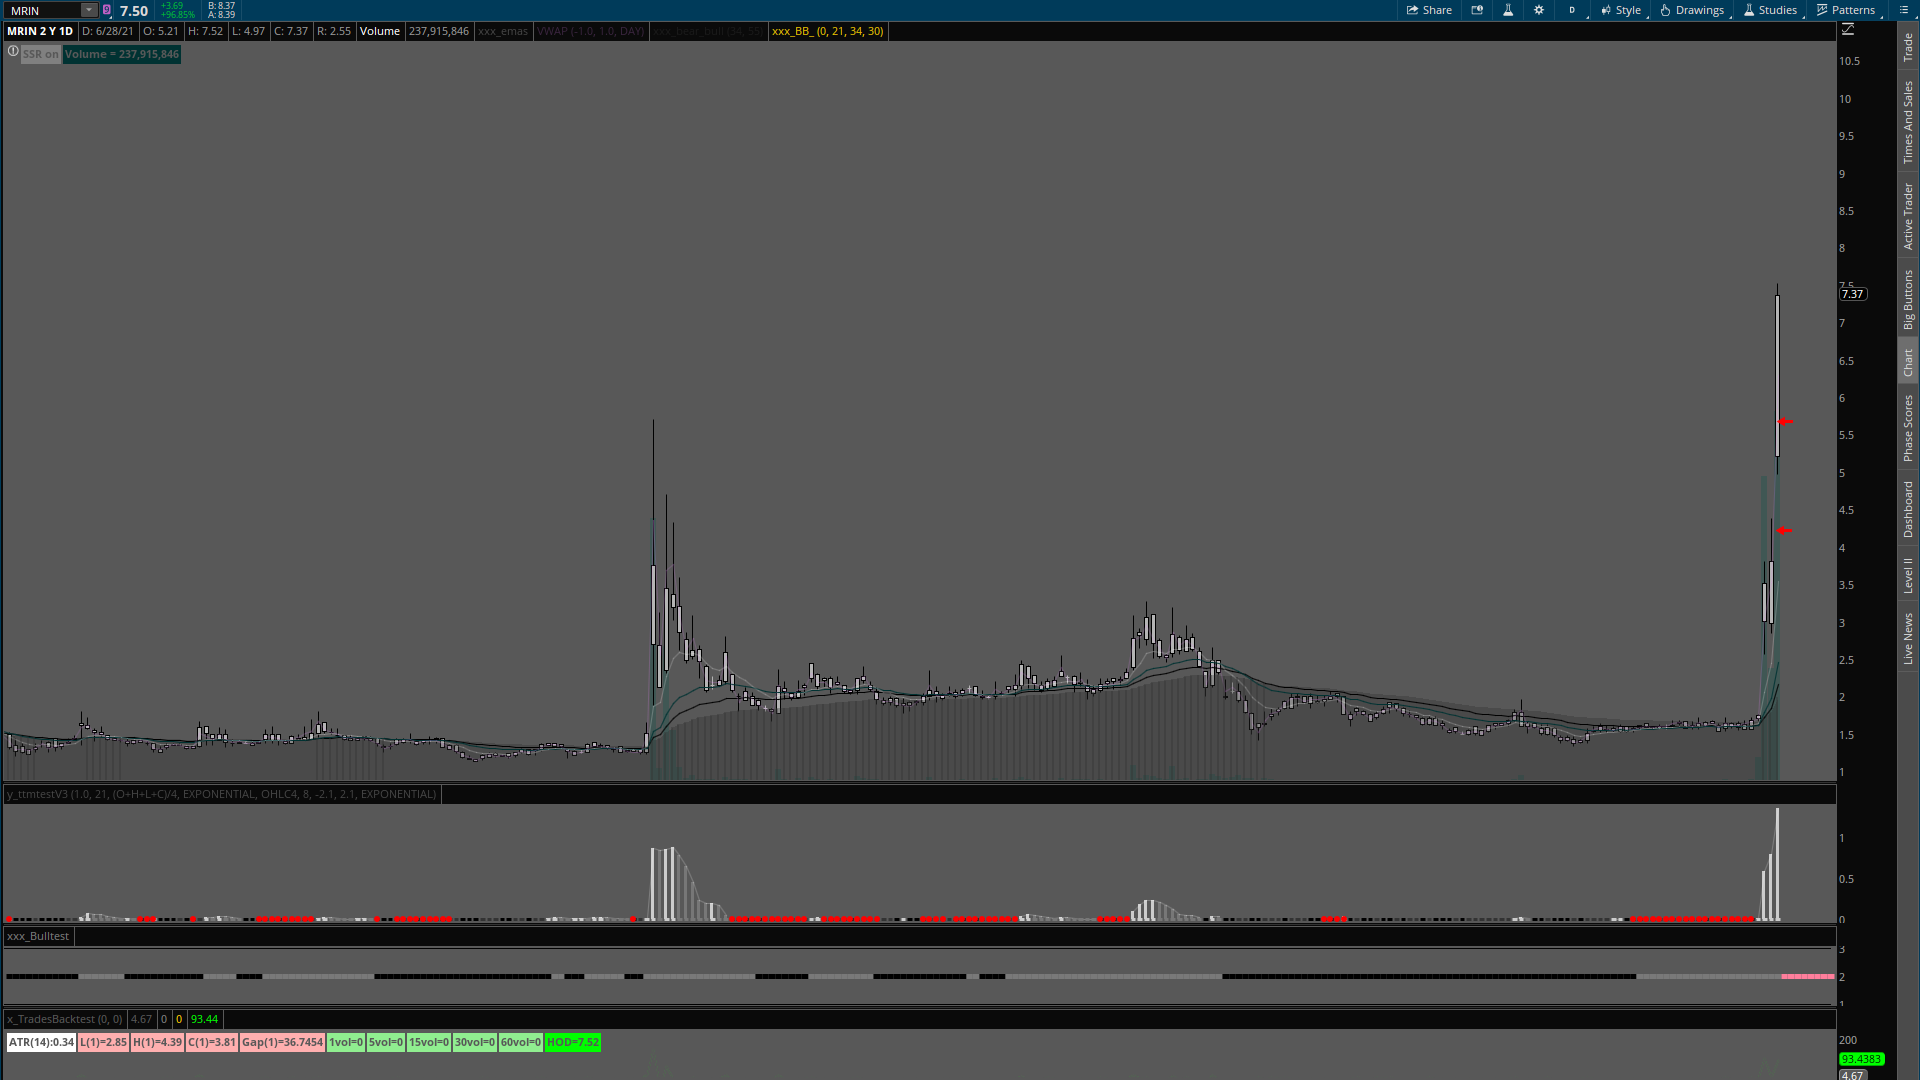Click the flask Edit Studies icon

point(1508,10)
